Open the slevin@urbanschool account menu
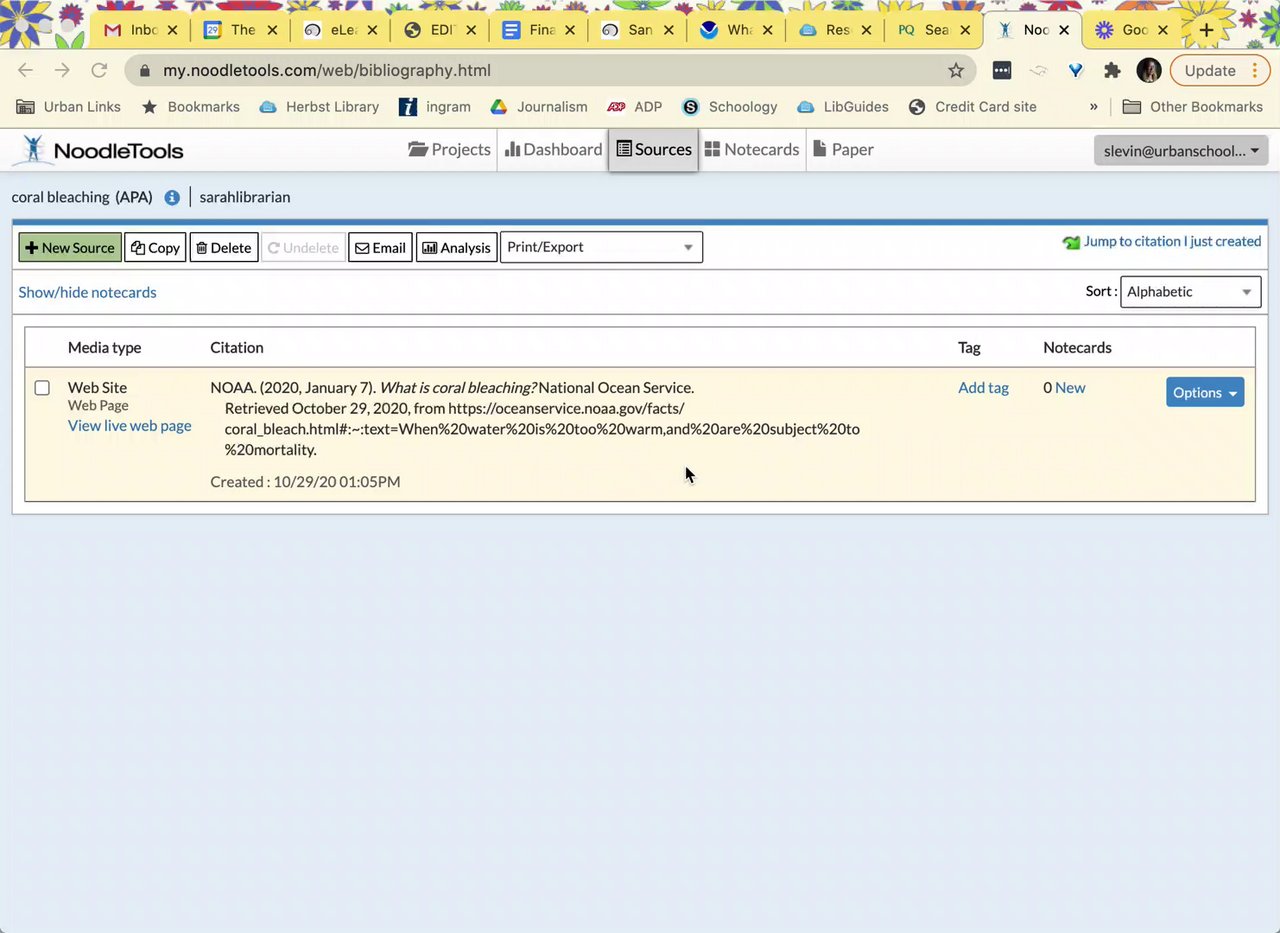The height and width of the screenshot is (933, 1280). tap(1181, 151)
